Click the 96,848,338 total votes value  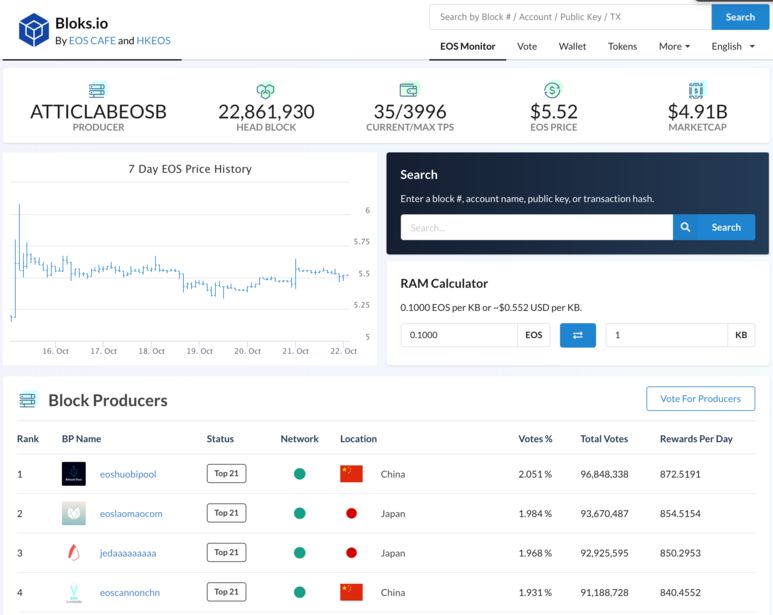(x=604, y=474)
